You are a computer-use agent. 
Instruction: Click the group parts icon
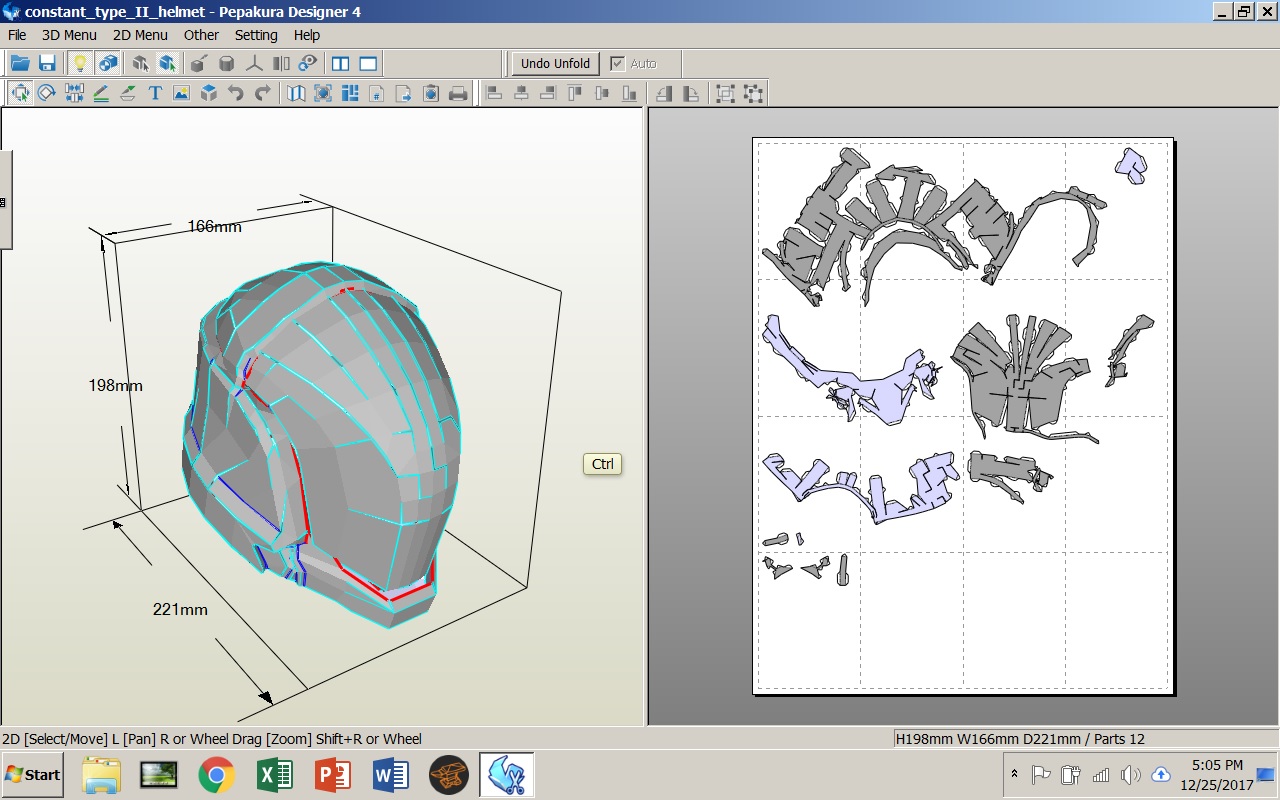pos(726,93)
